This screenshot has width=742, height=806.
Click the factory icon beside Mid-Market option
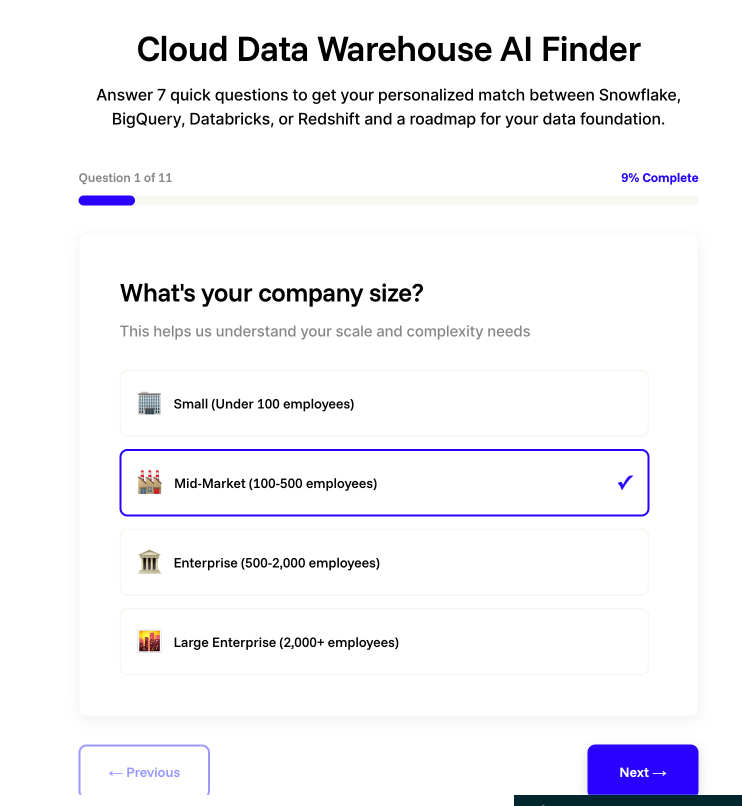tap(149, 483)
